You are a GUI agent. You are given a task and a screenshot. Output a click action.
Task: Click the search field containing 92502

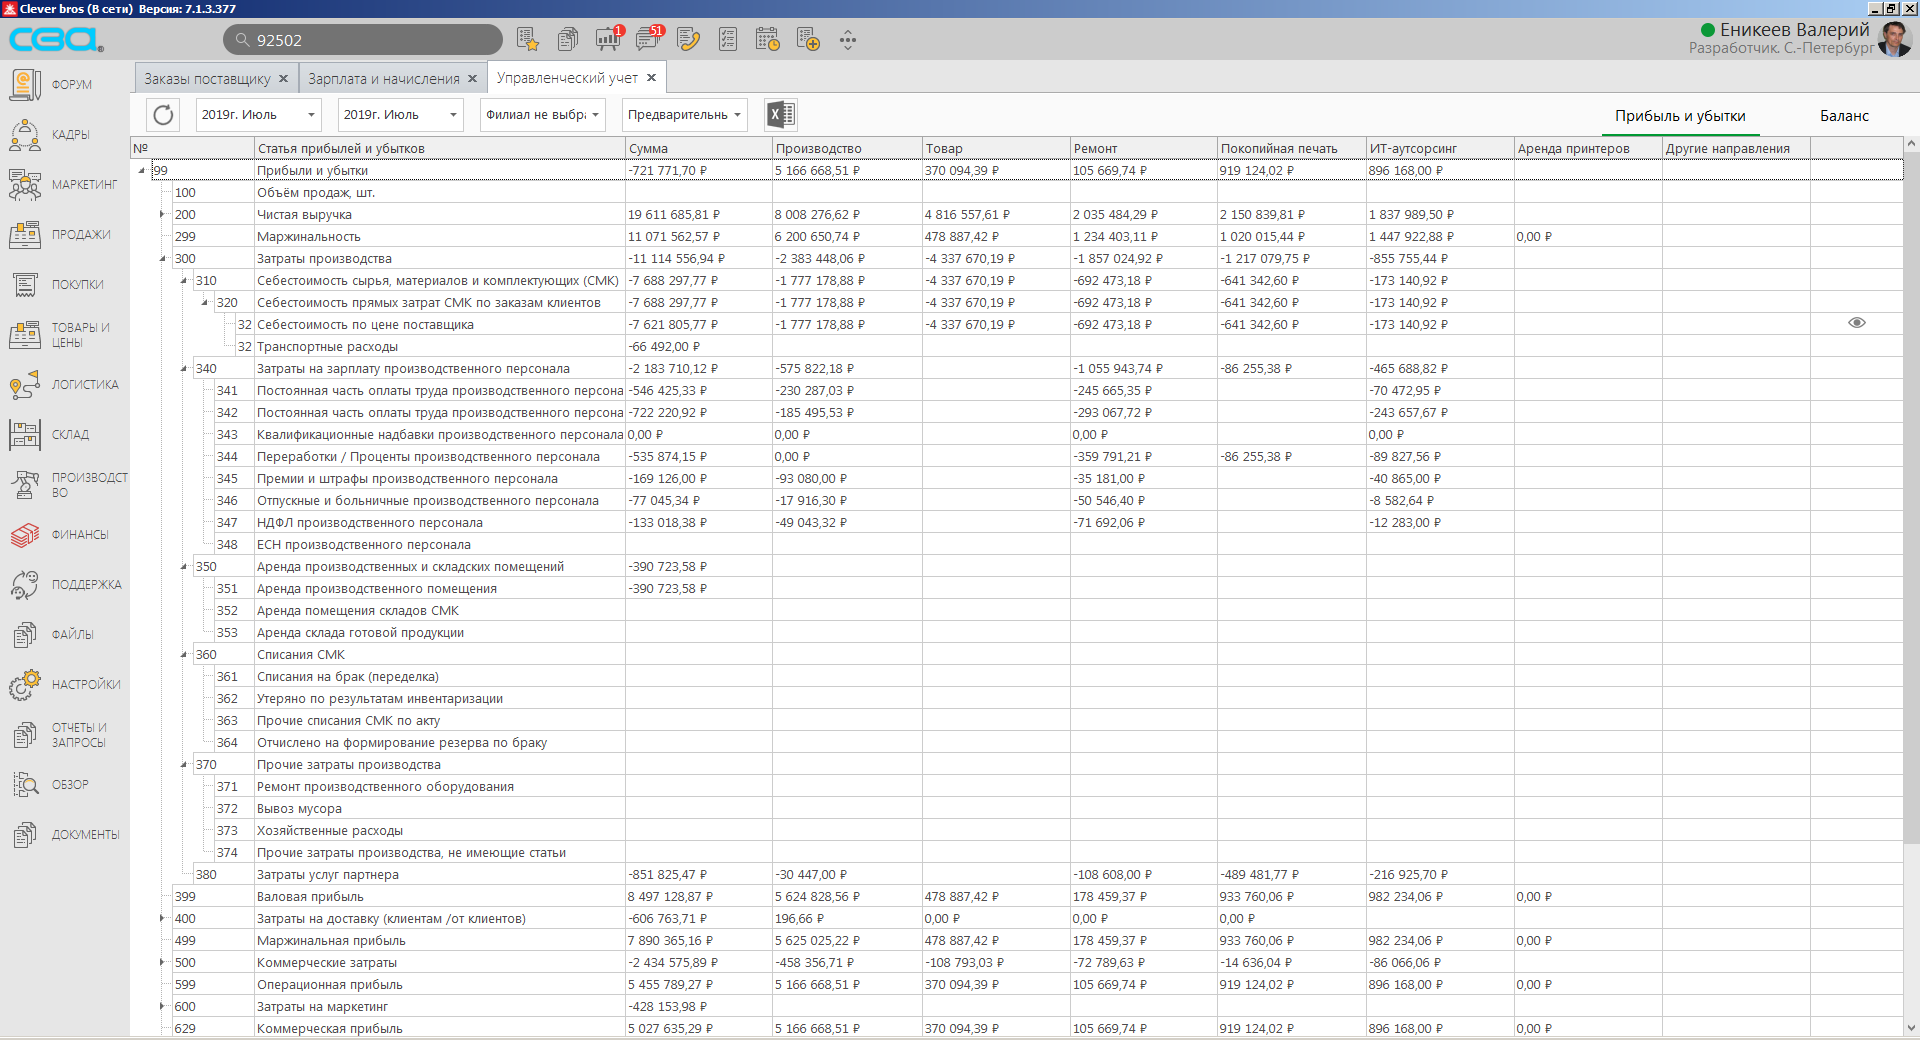pyautogui.click(x=370, y=40)
